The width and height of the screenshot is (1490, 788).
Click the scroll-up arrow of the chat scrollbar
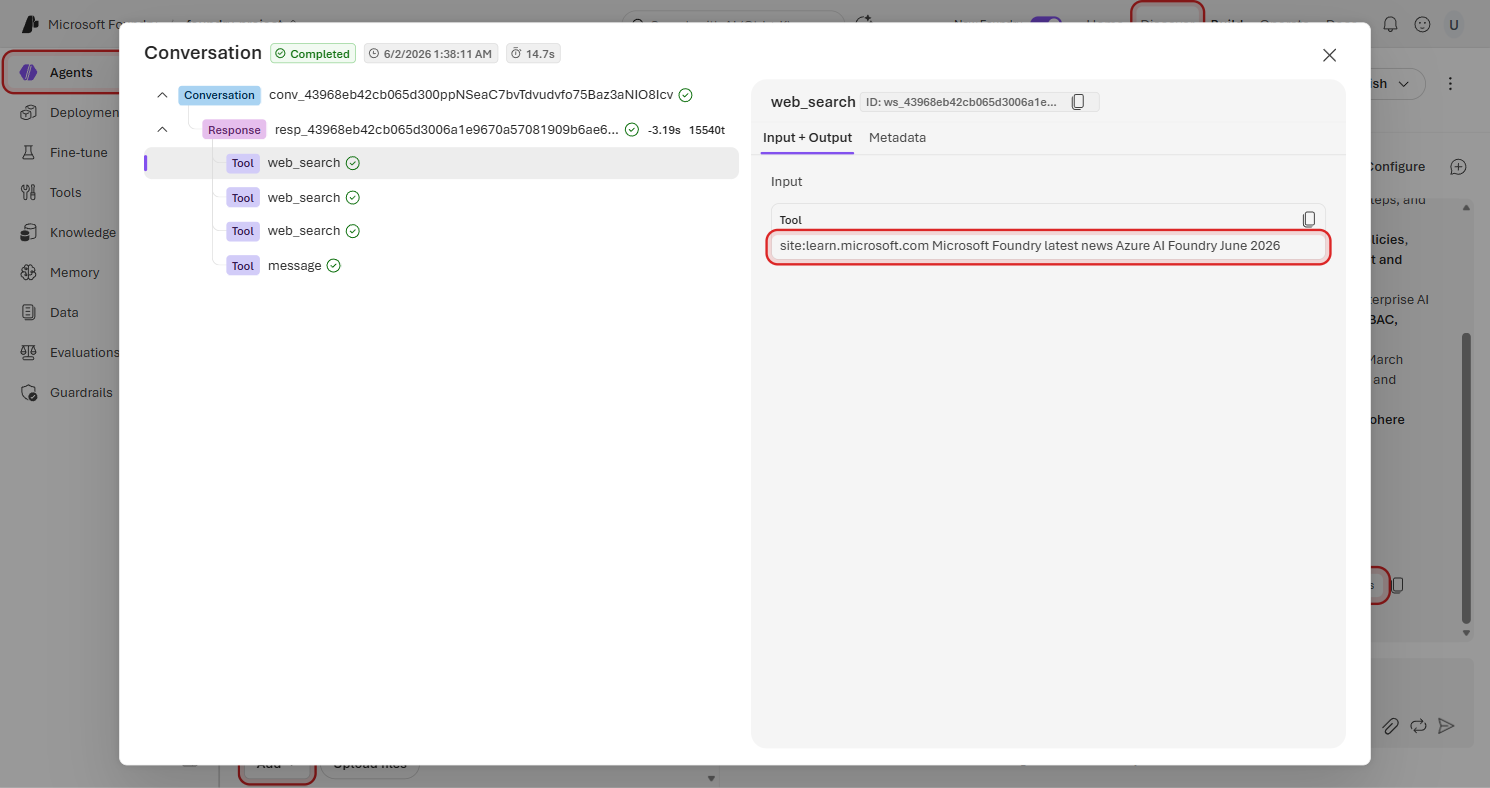(x=1467, y=208)
